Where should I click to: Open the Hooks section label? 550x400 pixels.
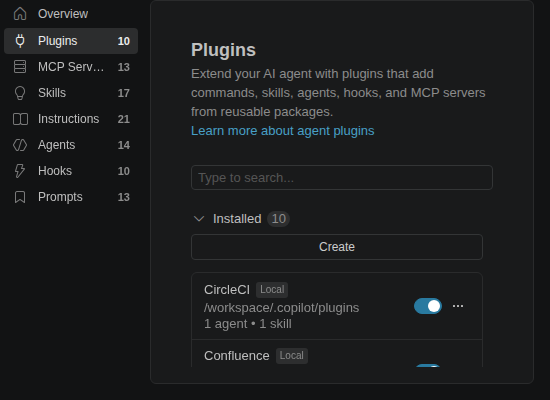(x=55, y=171)
